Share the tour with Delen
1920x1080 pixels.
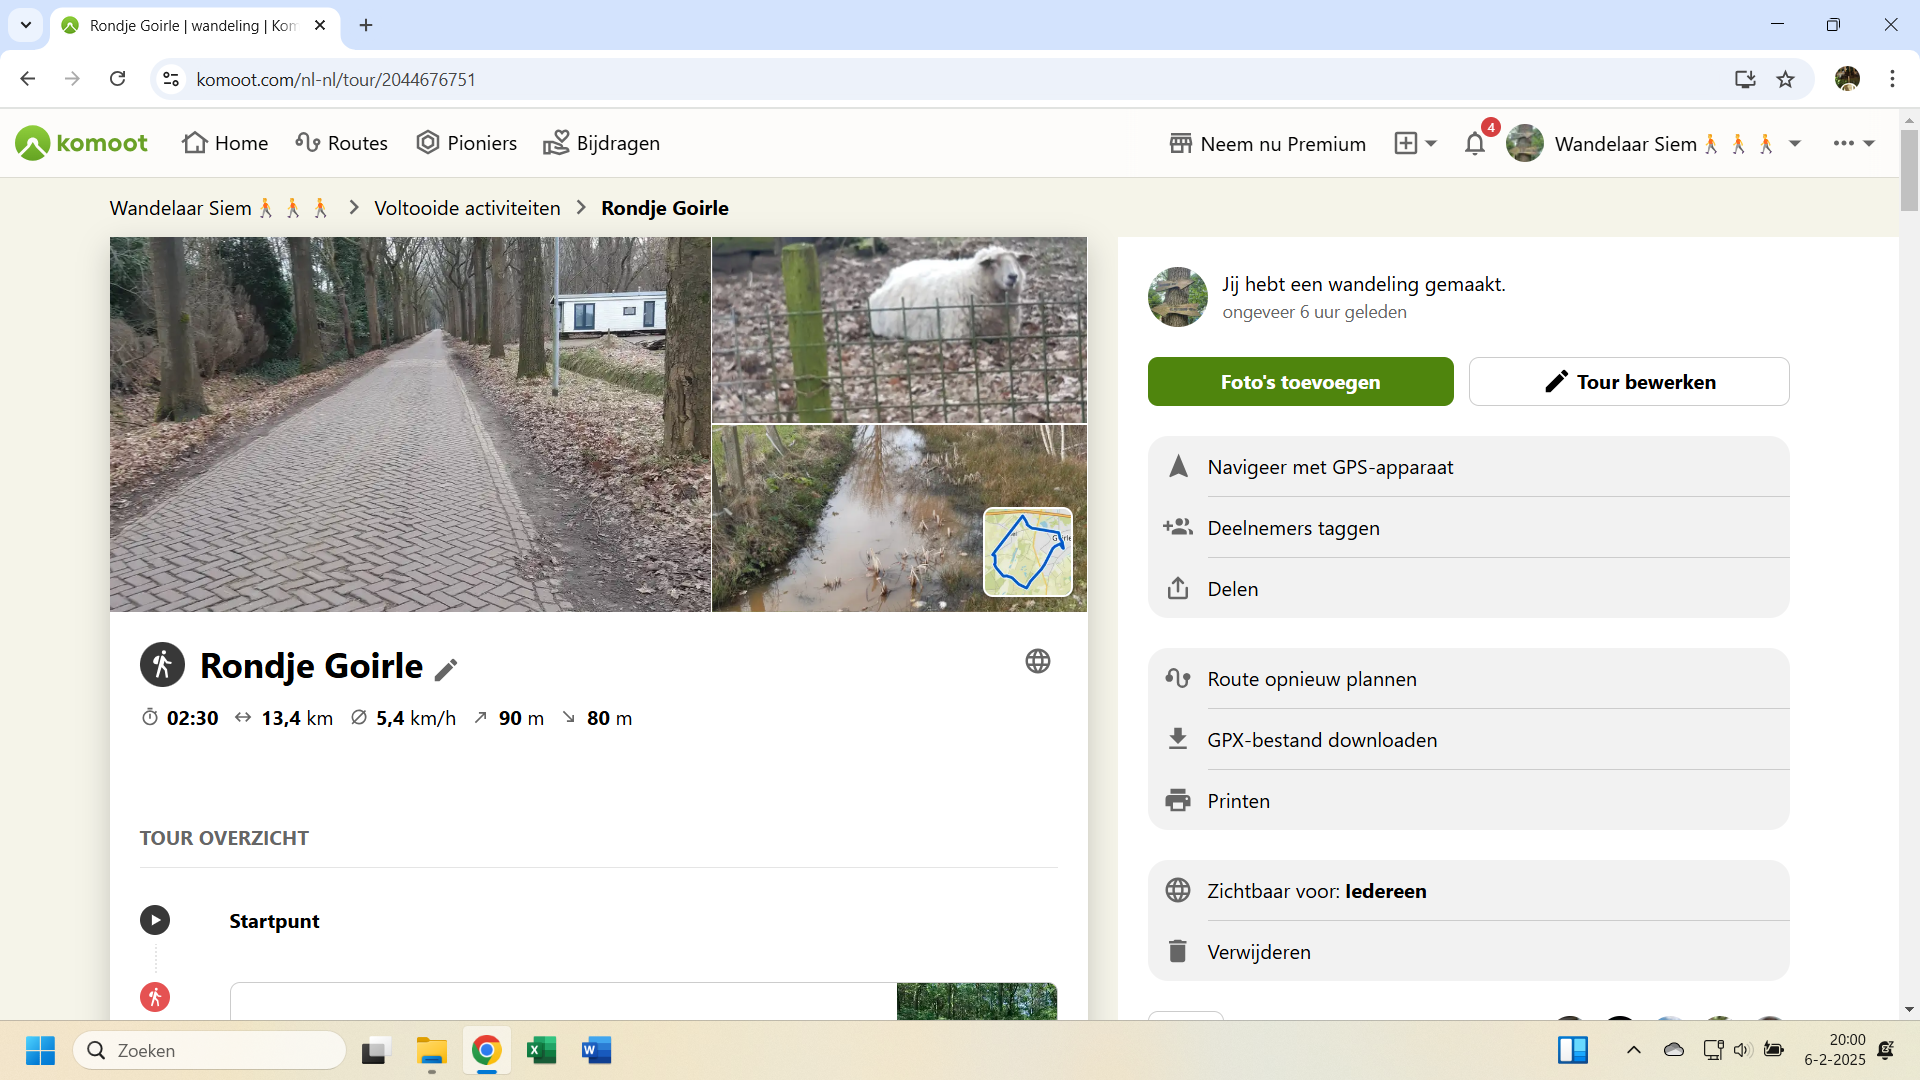pos(1232,589)
